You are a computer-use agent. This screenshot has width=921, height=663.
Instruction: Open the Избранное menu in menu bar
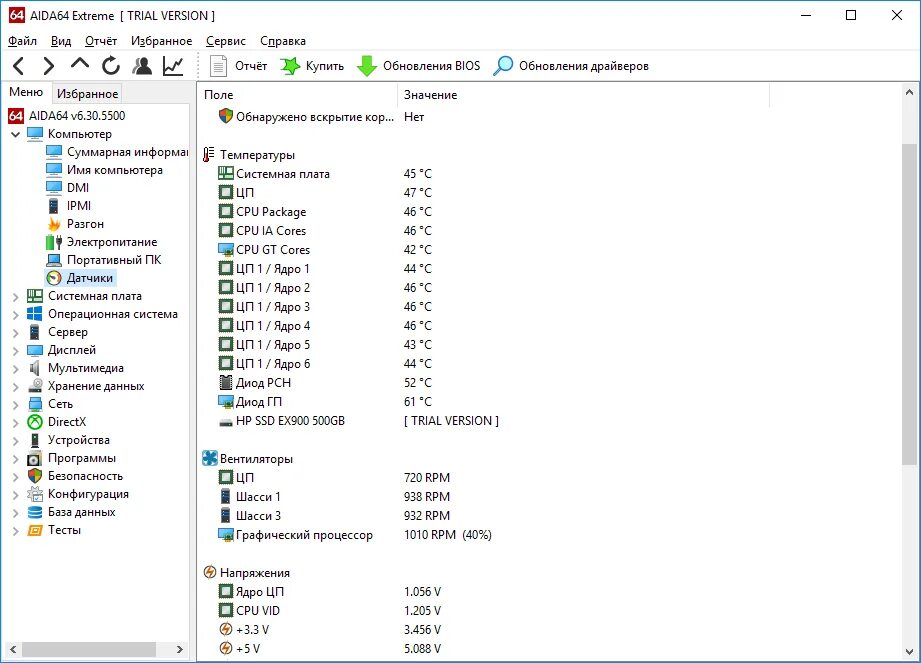pos(162,41)
